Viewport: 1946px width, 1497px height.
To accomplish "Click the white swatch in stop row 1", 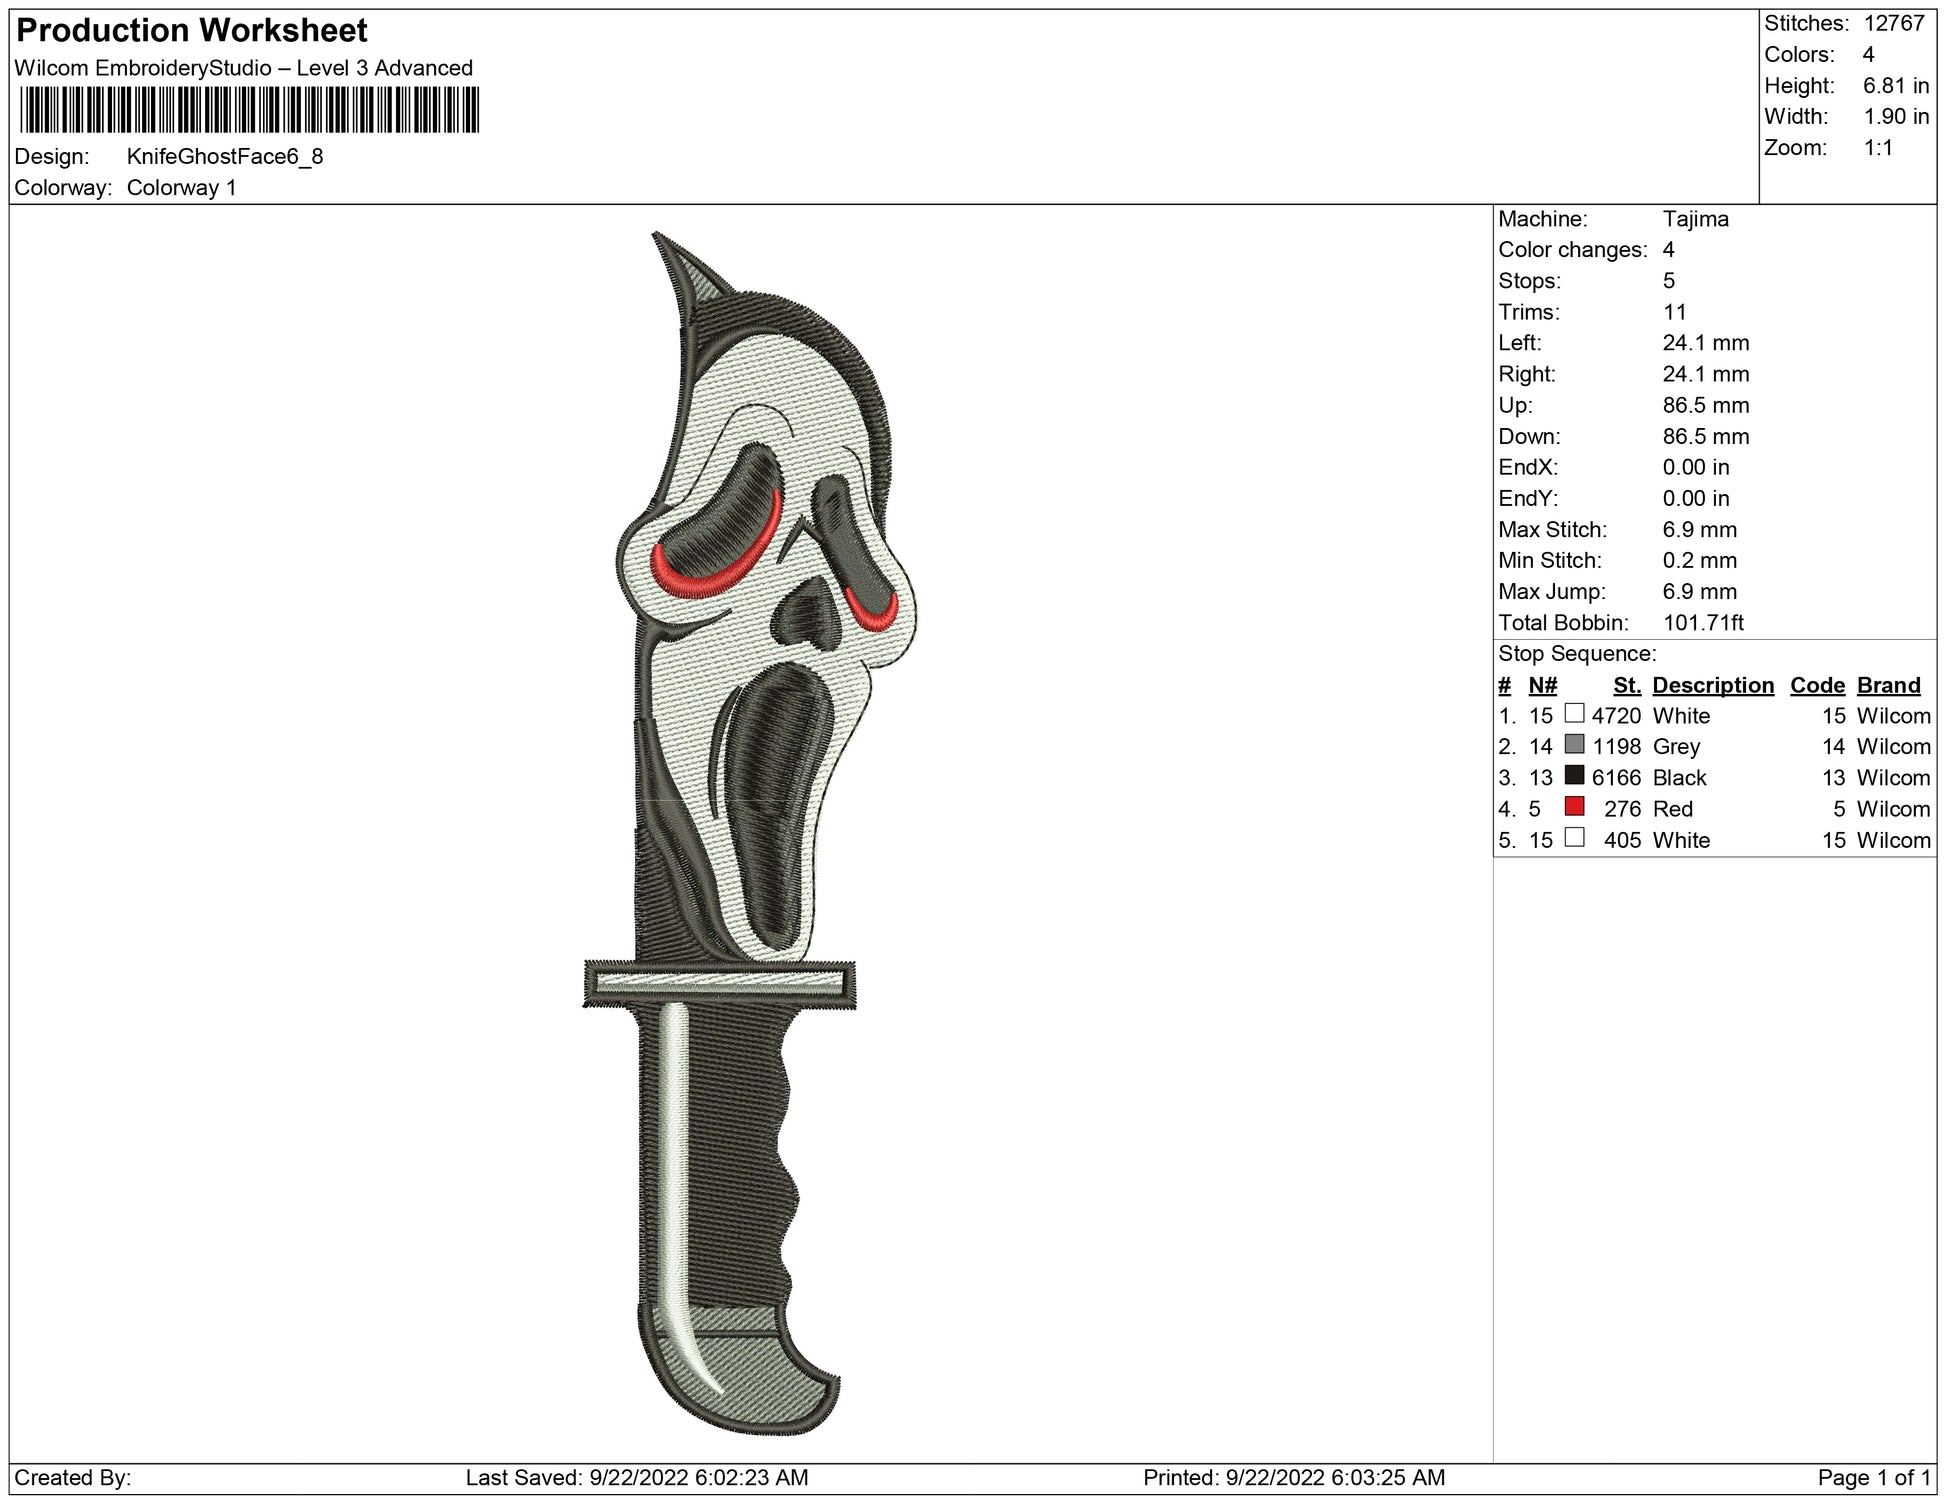I will click(x=1574, y=713).
